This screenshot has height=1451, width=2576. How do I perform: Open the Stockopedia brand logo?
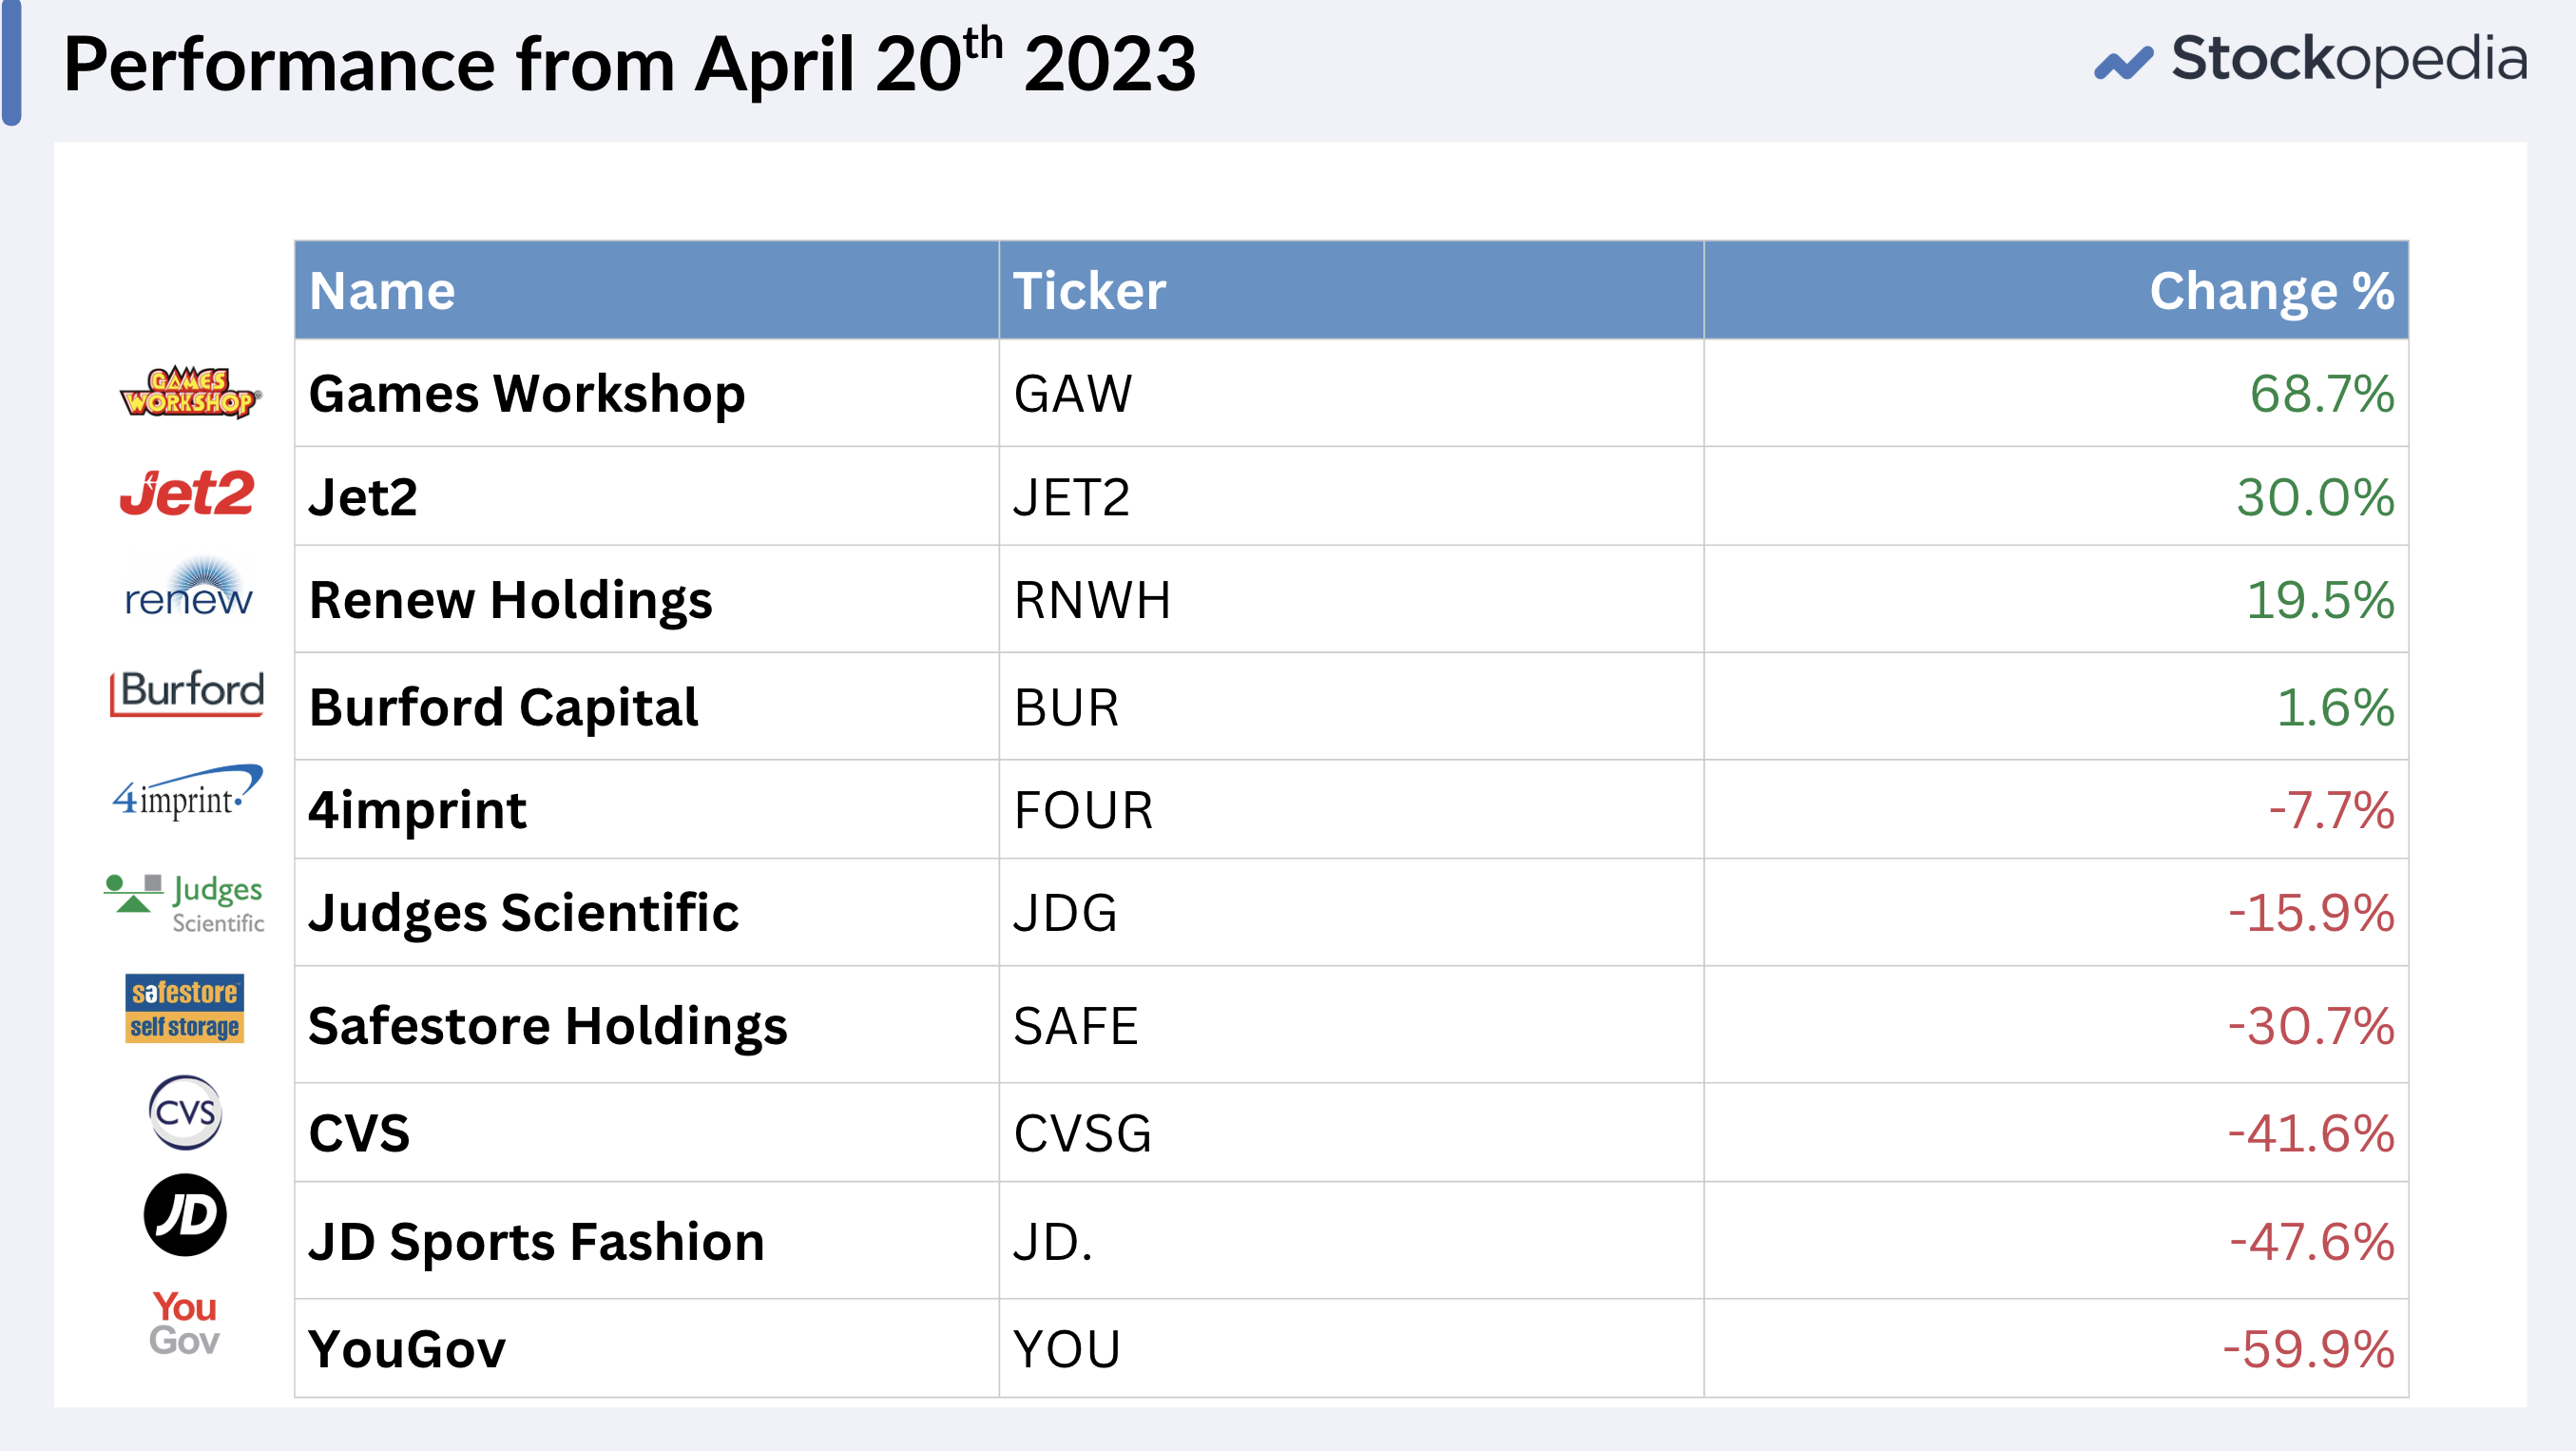pyautogui.click(x=2311, y=59)
